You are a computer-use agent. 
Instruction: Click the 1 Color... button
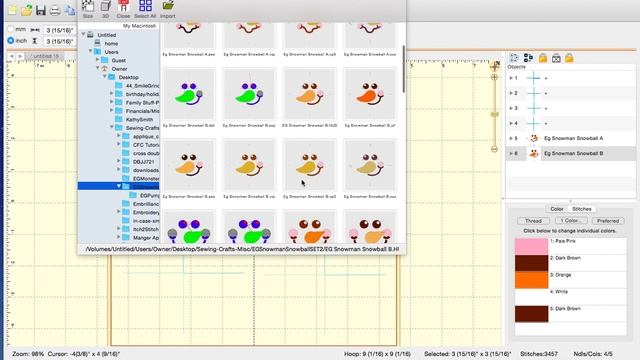571,221
